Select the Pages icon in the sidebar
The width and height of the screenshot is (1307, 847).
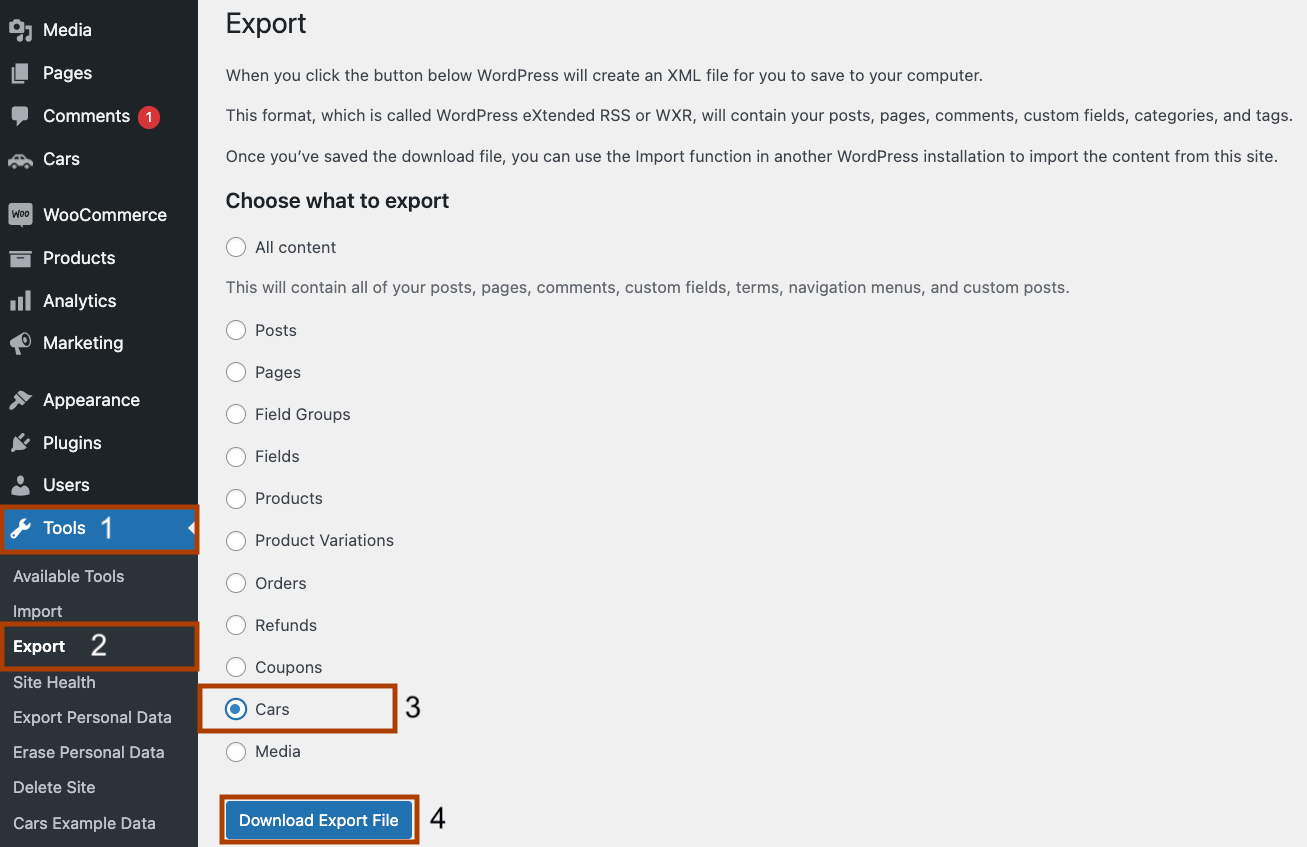(21, 73)
